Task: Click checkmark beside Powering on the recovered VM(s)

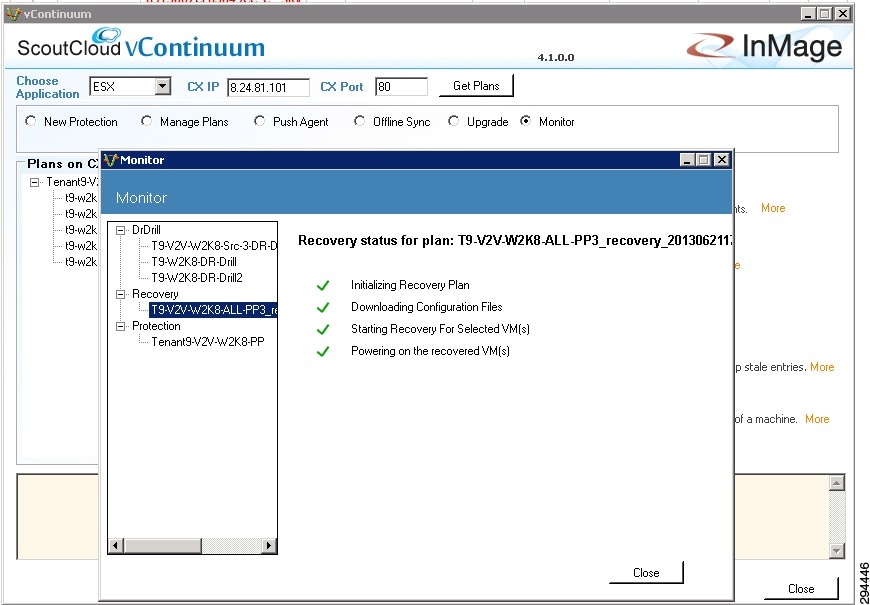Action: tap(322, 351)
